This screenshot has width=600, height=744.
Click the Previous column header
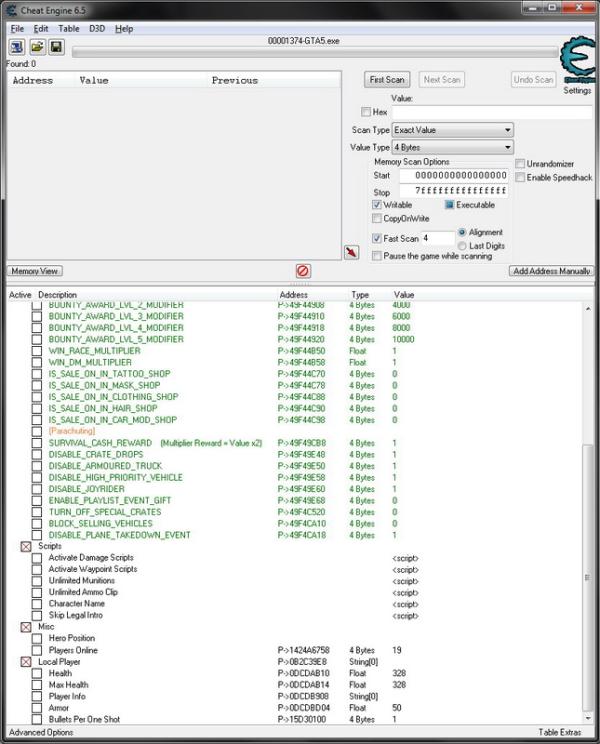pos(235,81)
